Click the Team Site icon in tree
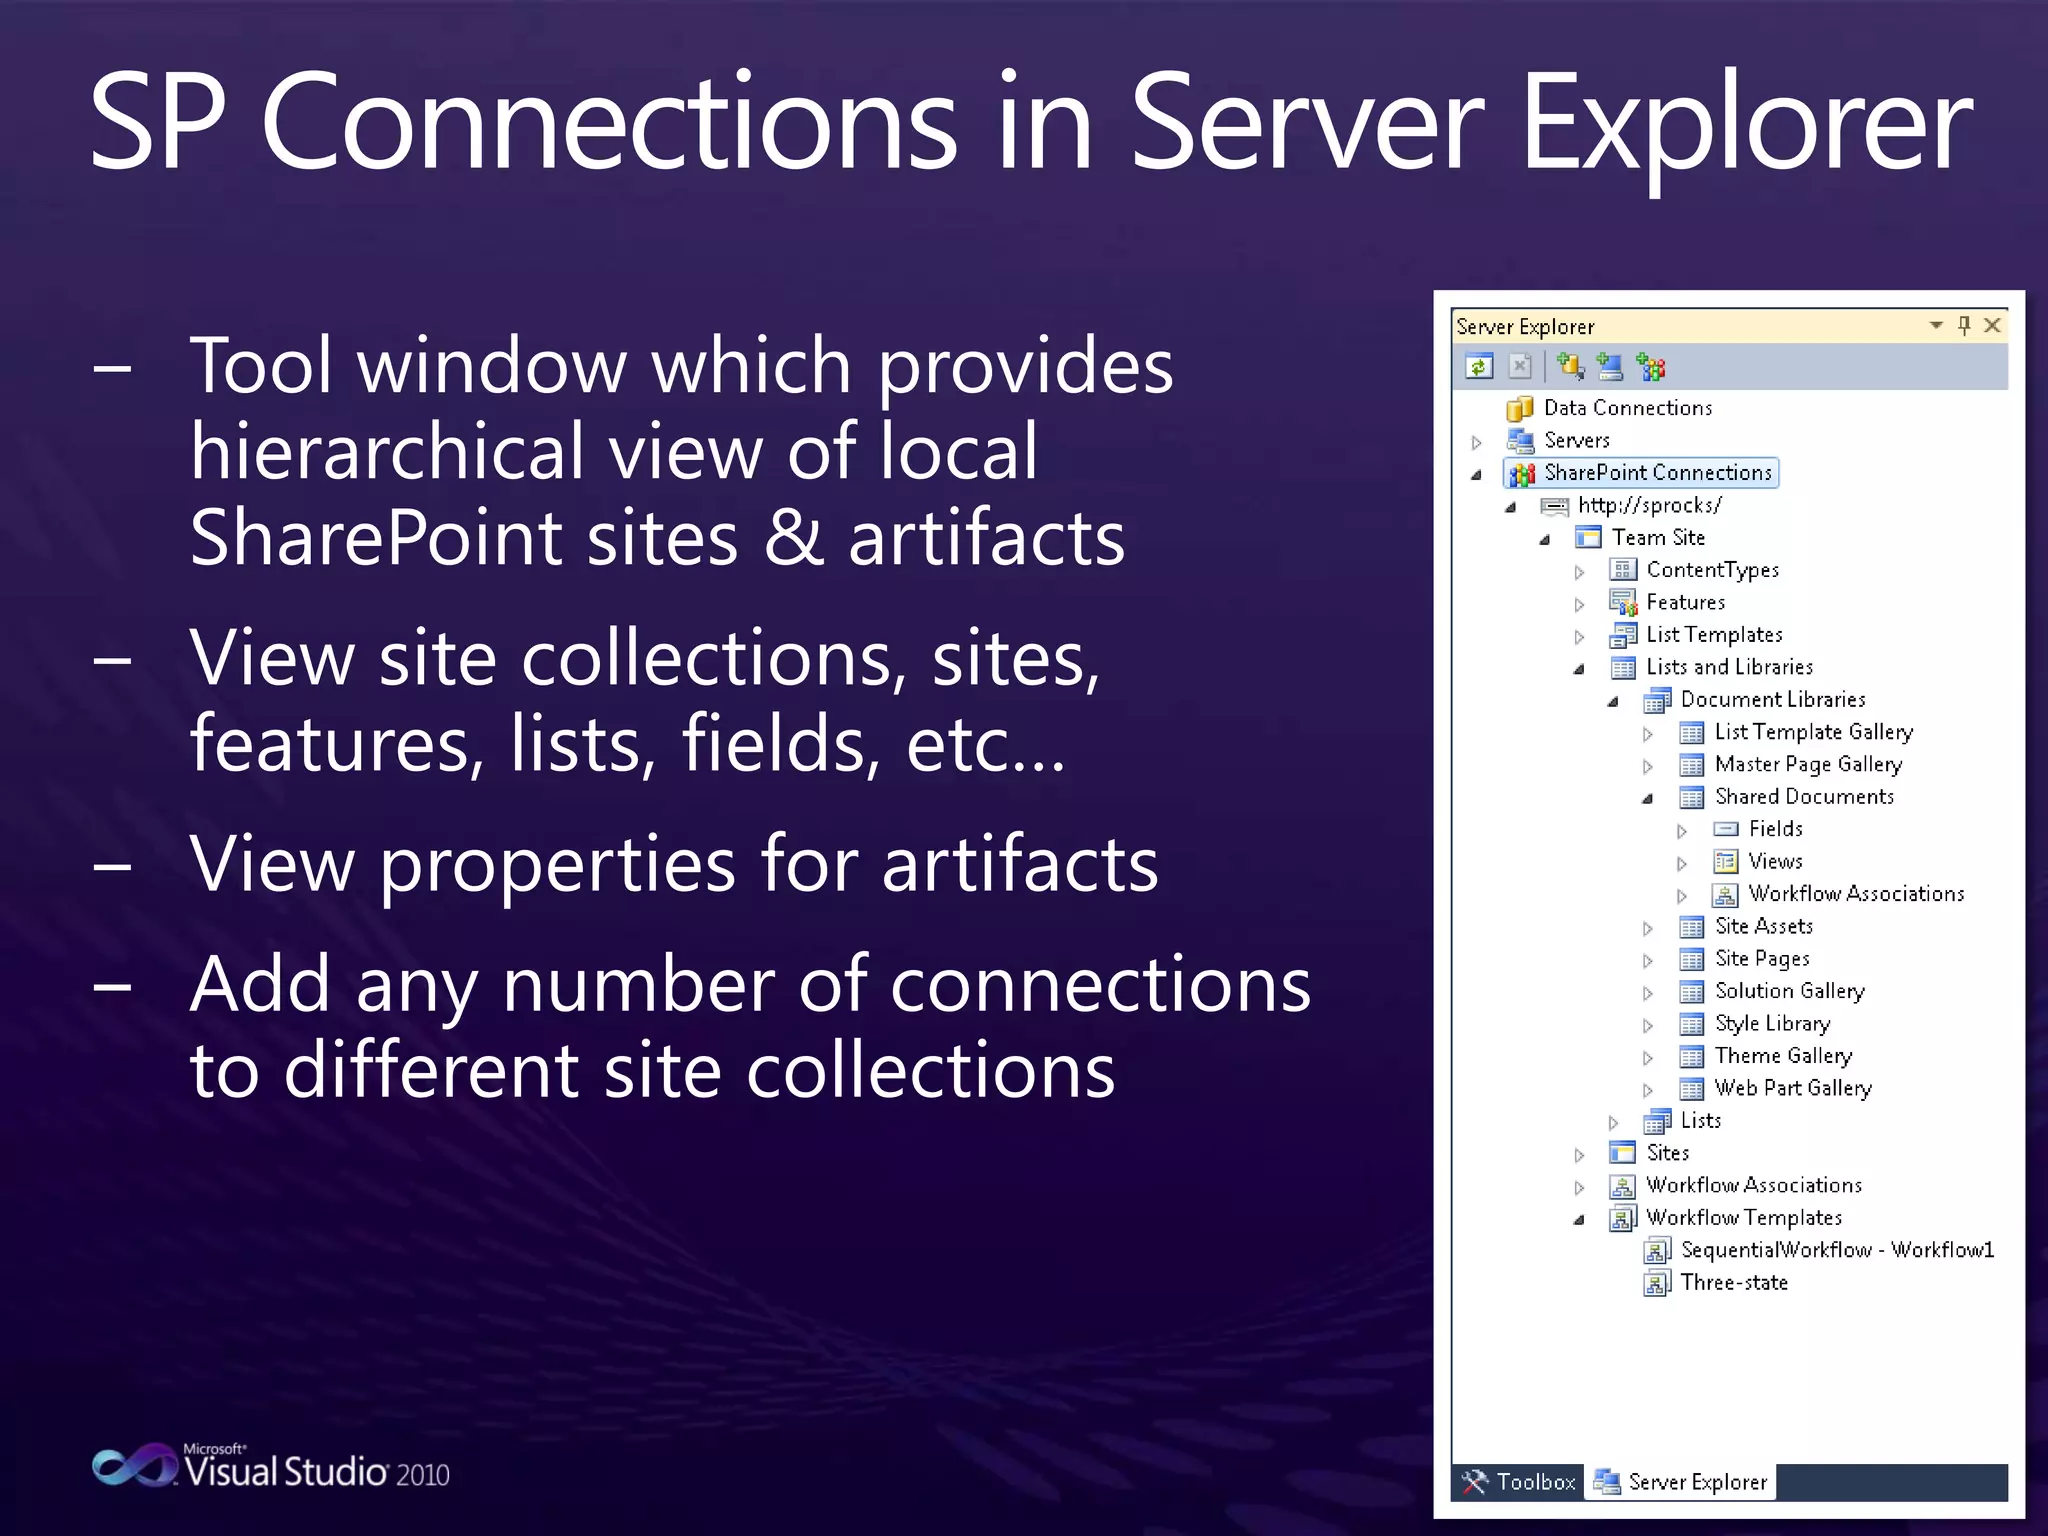2048x1536 pixels. point(1588,538)
